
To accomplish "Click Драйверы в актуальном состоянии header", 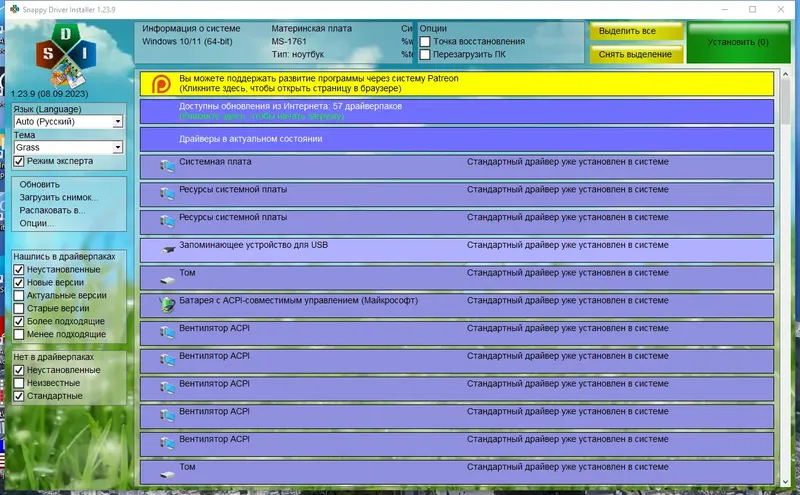I will tap(457, 139).
